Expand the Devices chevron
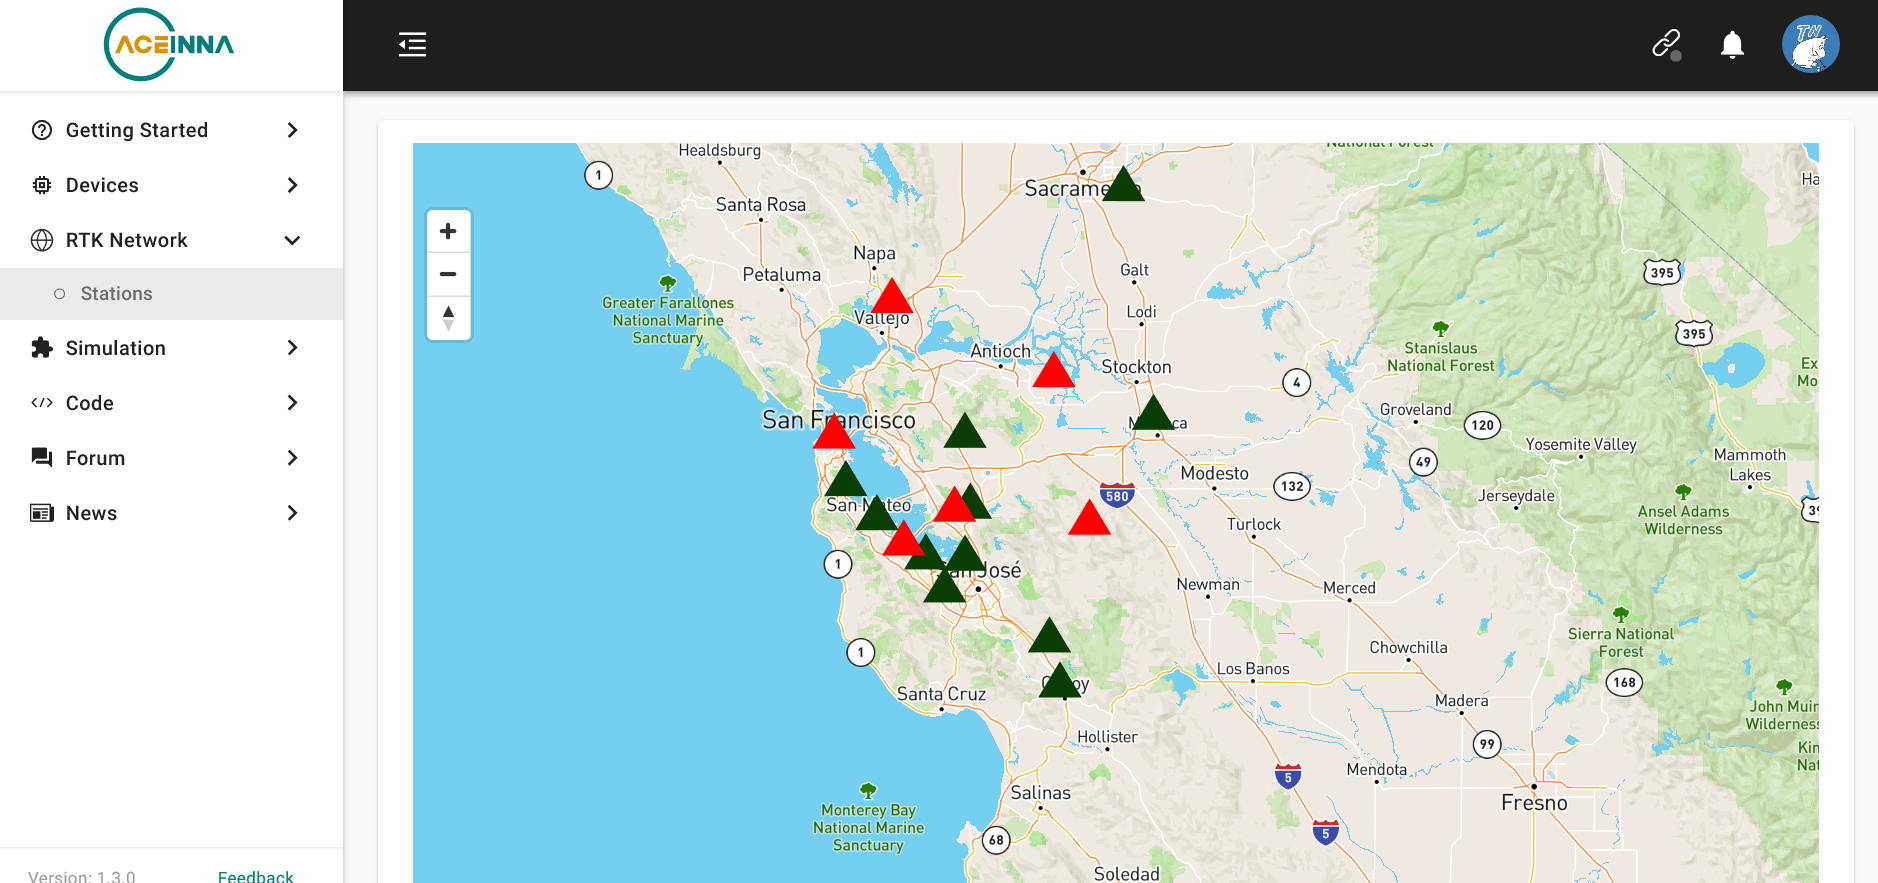Screen dimensions: 1878x883 click(292, 185)
